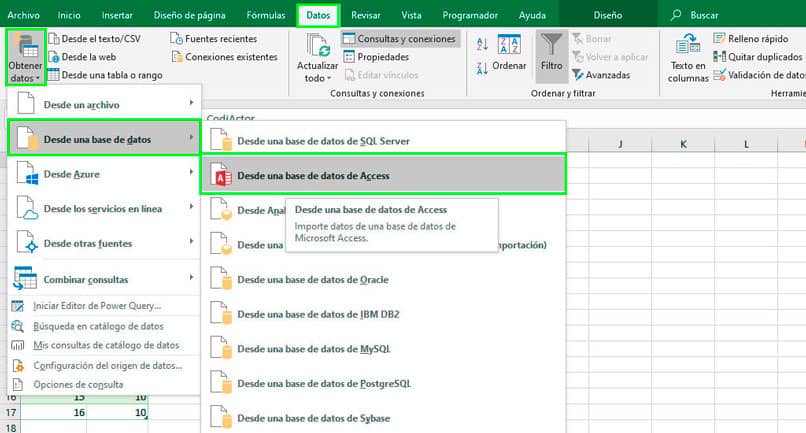Switch to the Insertar tab
Viewport: 806px width, 433px height.
117,15
